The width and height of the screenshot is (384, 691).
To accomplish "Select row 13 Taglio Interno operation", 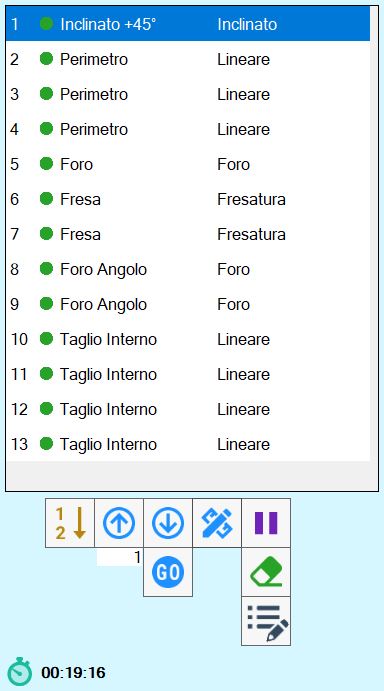I will (188, 444).
